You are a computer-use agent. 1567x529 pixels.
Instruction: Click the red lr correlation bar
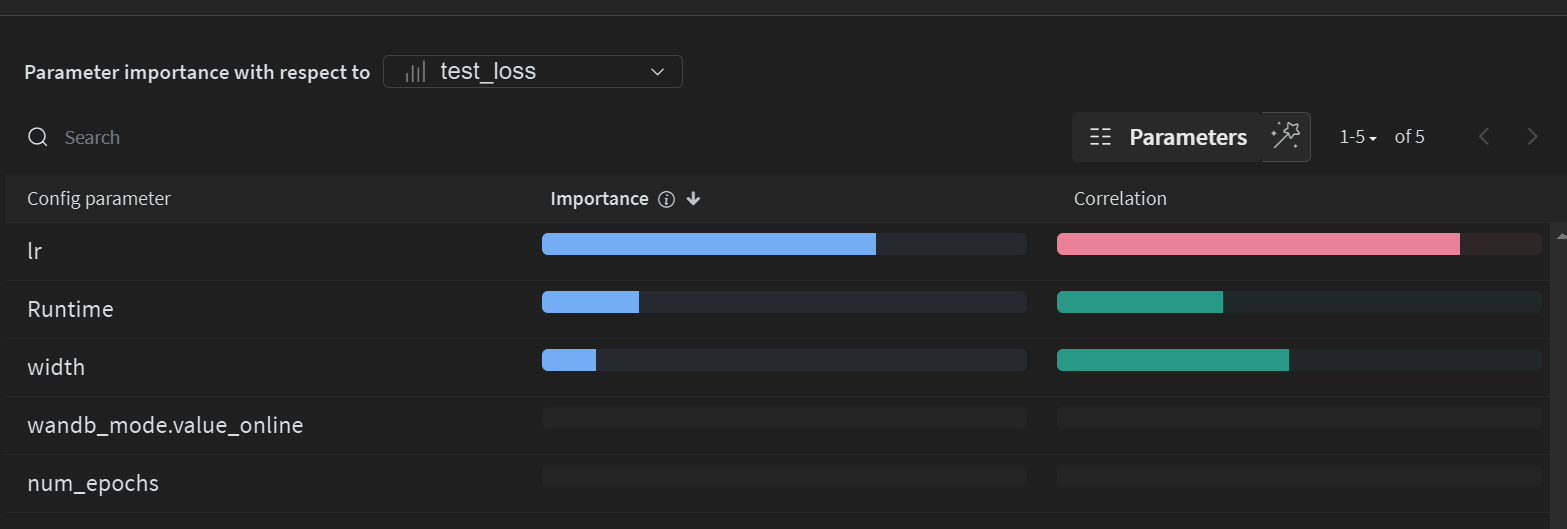pos(1258,244)
